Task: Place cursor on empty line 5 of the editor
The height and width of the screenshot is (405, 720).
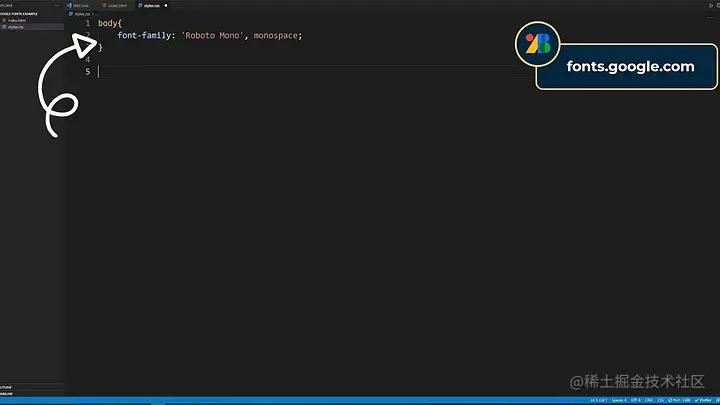Action: click(312, 72)
